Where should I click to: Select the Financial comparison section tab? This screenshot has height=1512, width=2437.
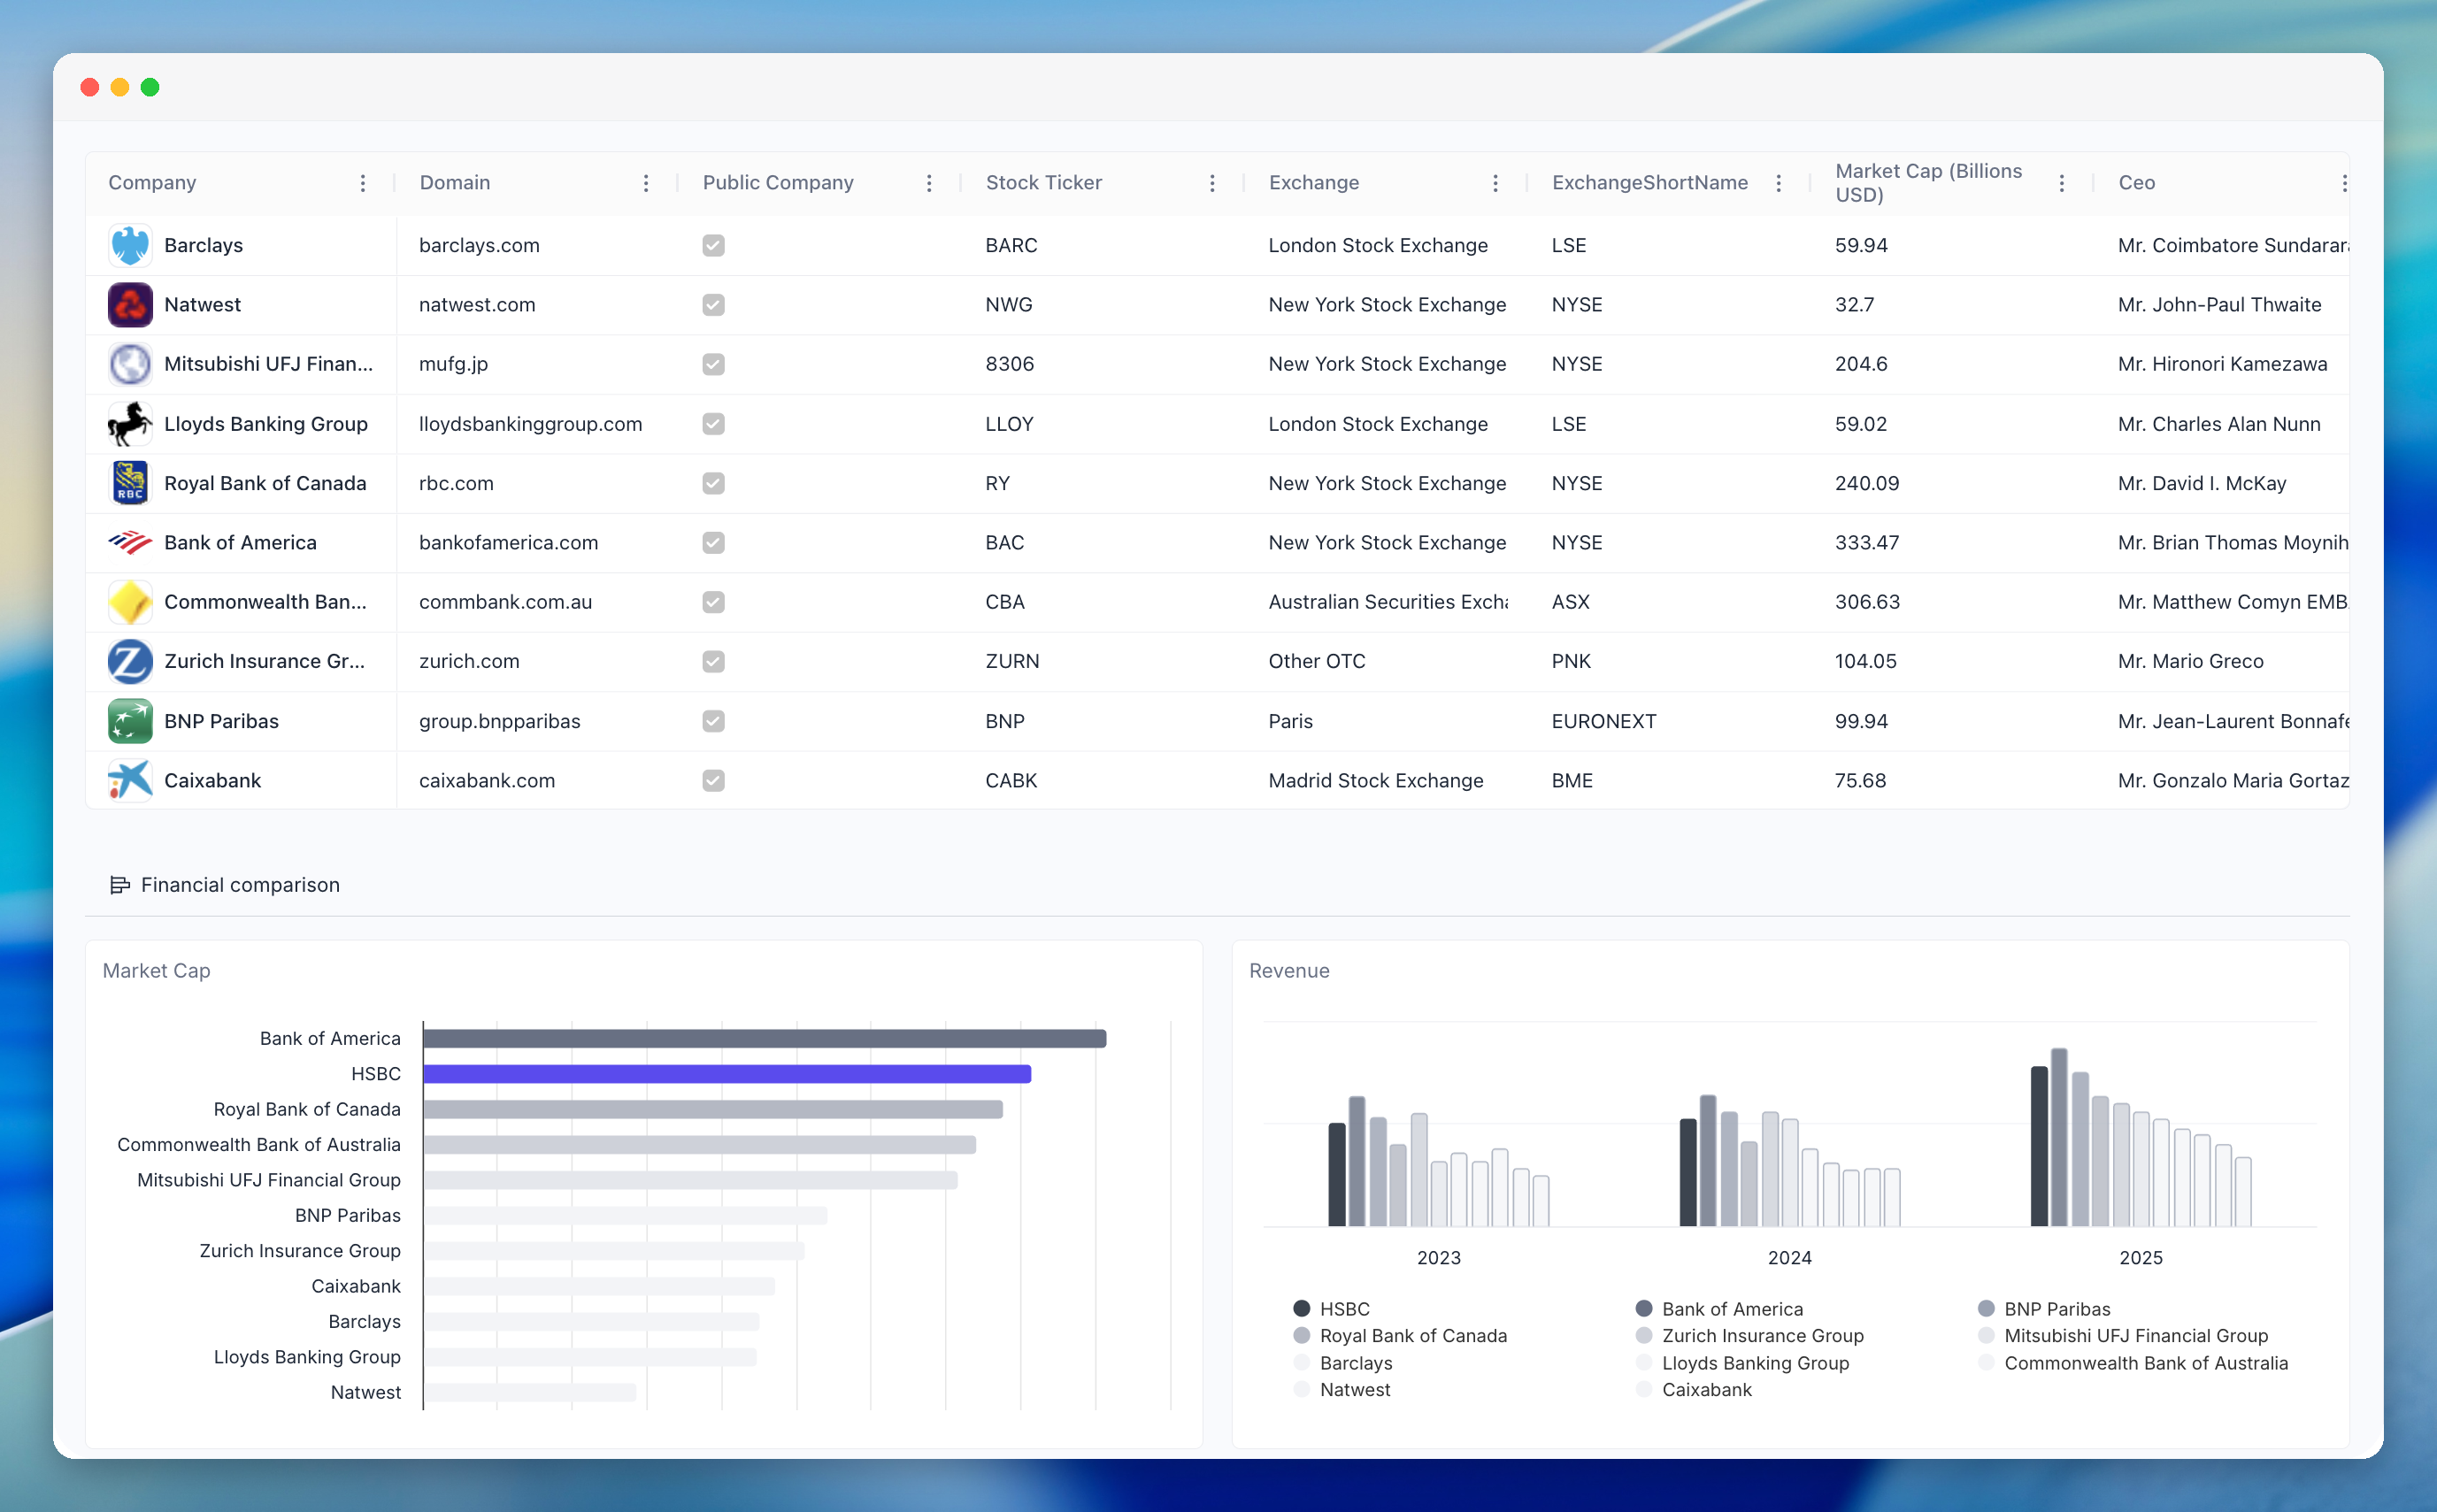225,885
